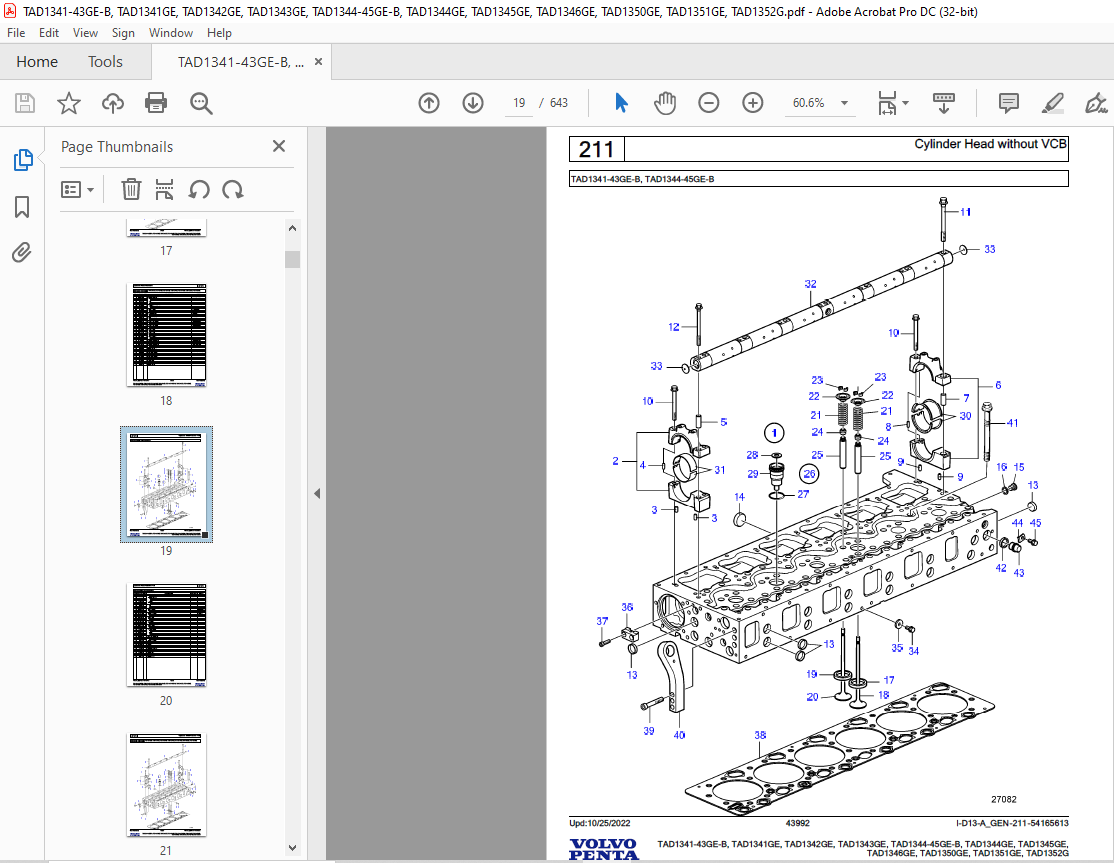Open Page Thumbnails navigation pane icon
Image resolution: width=1114 pixels, height=863 pixels.
(x=23, y=160)
